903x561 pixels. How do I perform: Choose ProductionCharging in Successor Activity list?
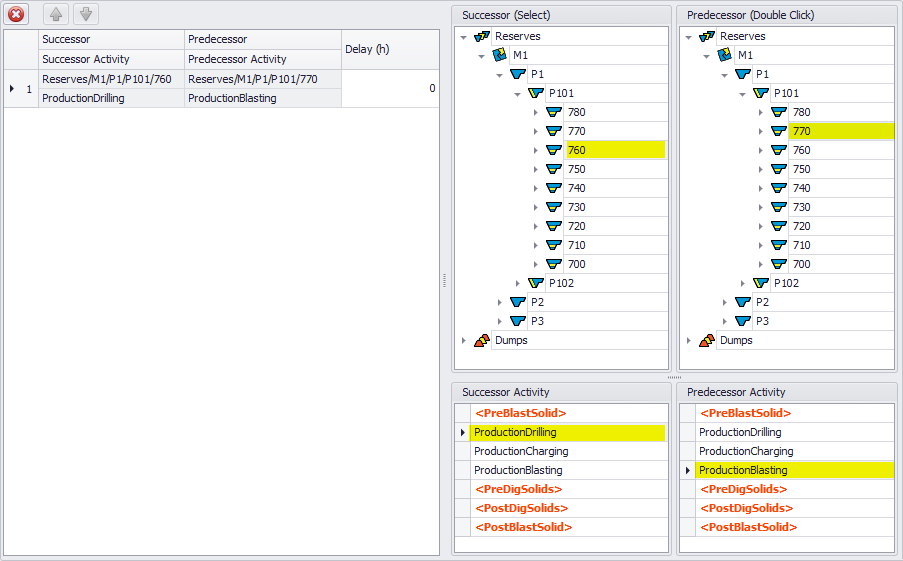521,451
